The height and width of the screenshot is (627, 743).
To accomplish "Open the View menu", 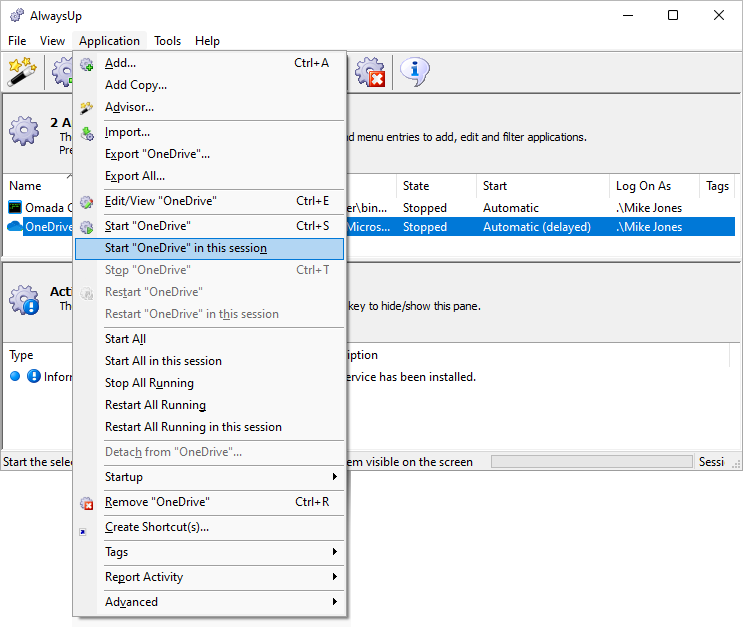I will [52, 41].
